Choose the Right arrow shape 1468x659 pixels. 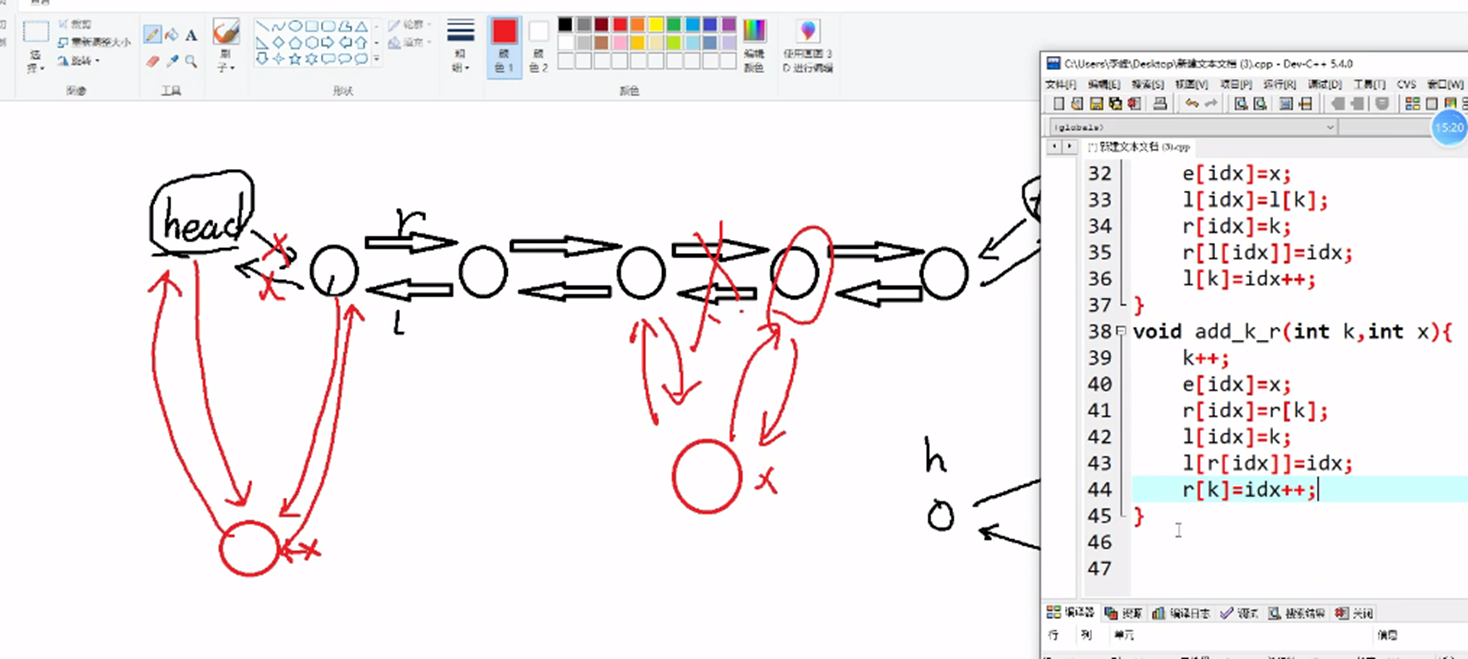click(x=328, y=42)
